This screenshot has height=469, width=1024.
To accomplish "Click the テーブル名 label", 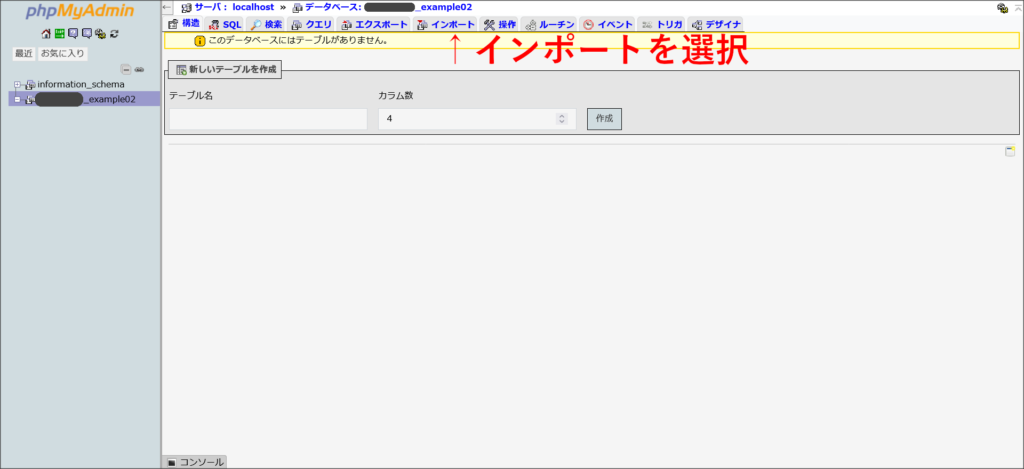I will click(191, 95).
